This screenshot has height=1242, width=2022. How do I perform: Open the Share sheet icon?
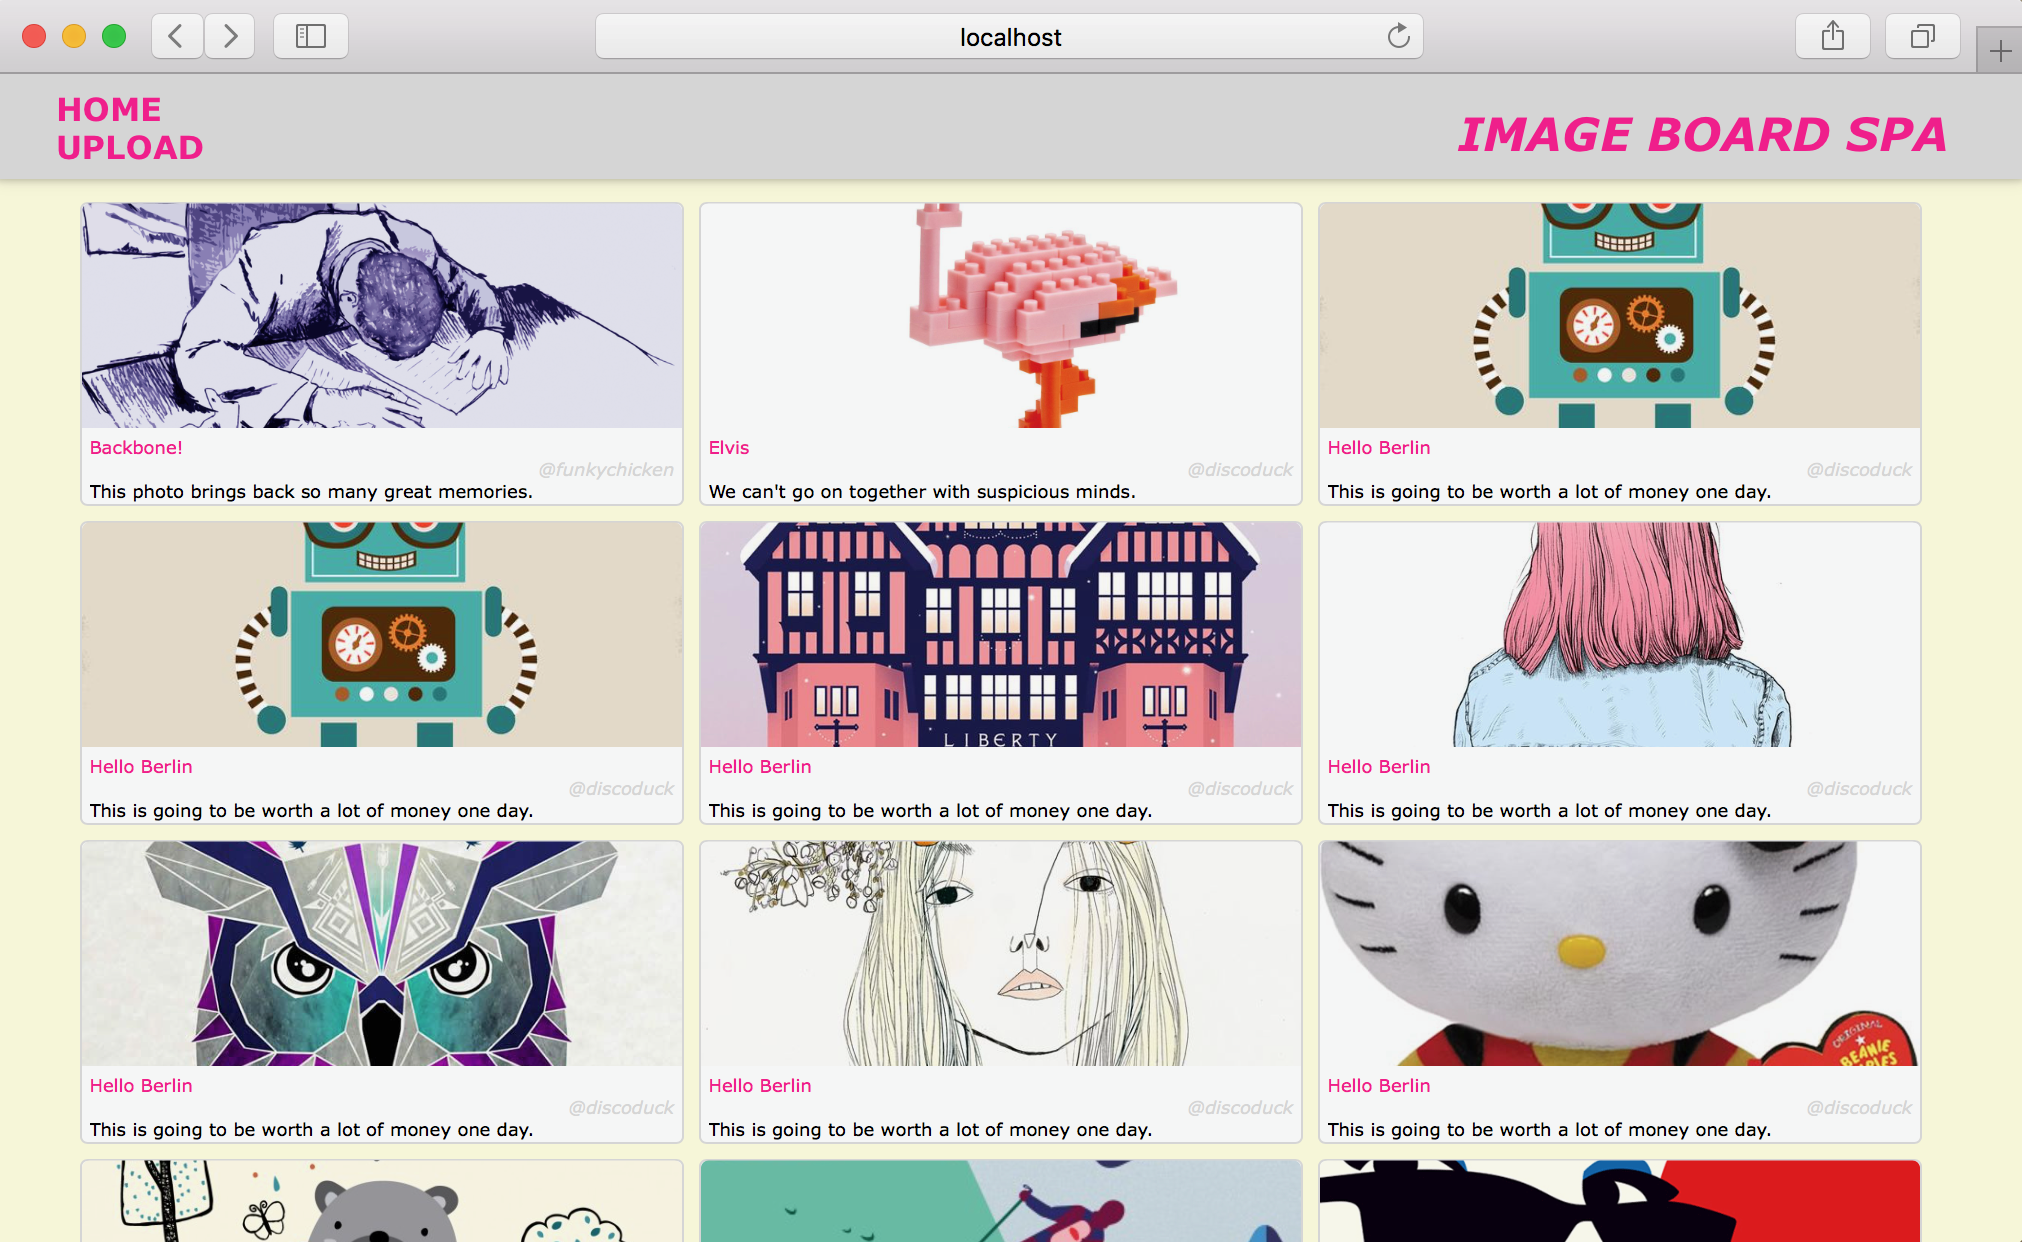click(1832, 37)
